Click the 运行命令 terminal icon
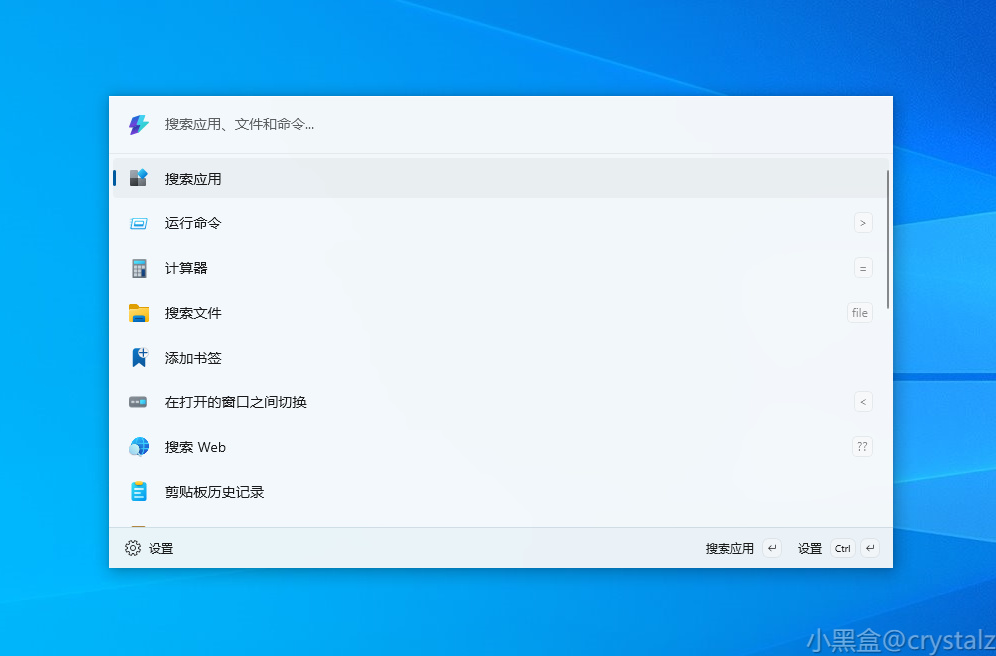This screenshot has width=996, height=656. click(x=138, y=224)
